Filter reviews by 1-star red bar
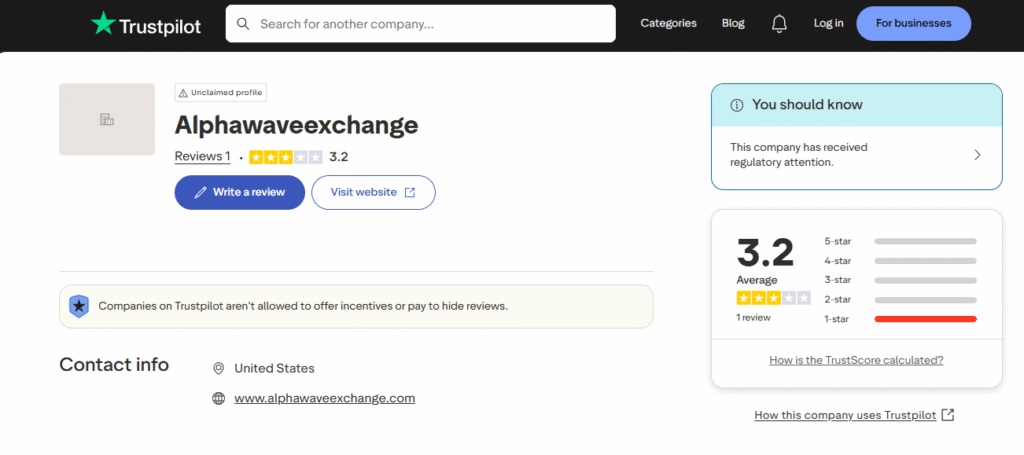This screenshot has width=1024, height=455. click(x=925, y=319)
